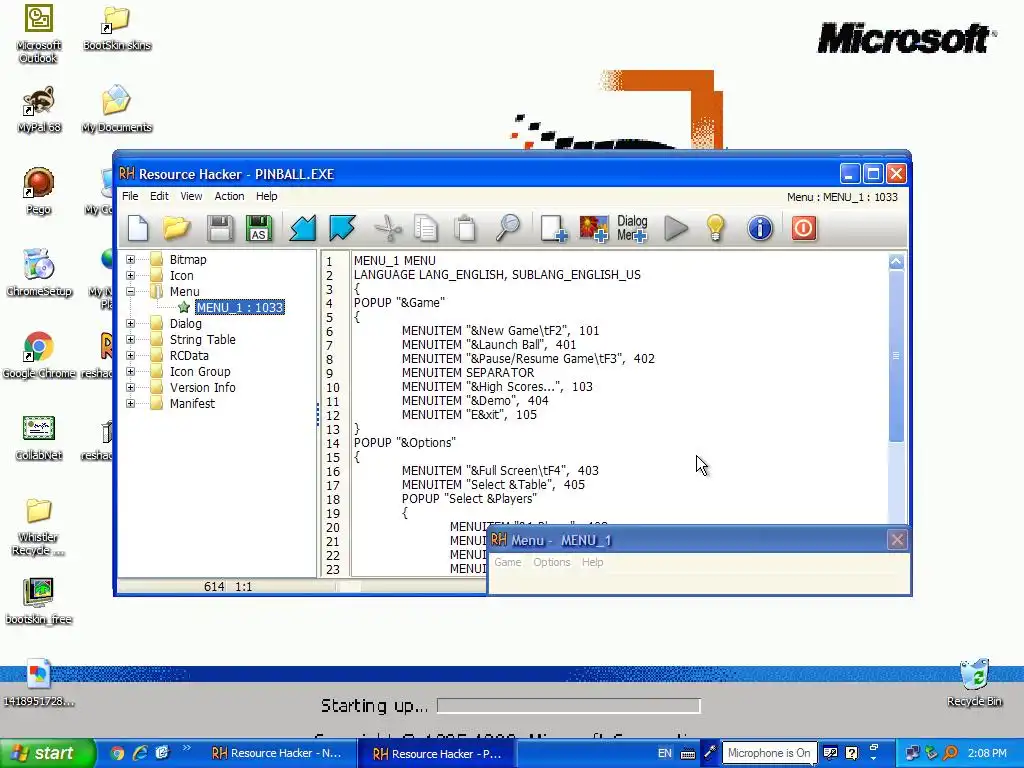This screenshot has width=1024, height=768.
Task: Click the light bulb icon
Action: click(x=716, y=229)
